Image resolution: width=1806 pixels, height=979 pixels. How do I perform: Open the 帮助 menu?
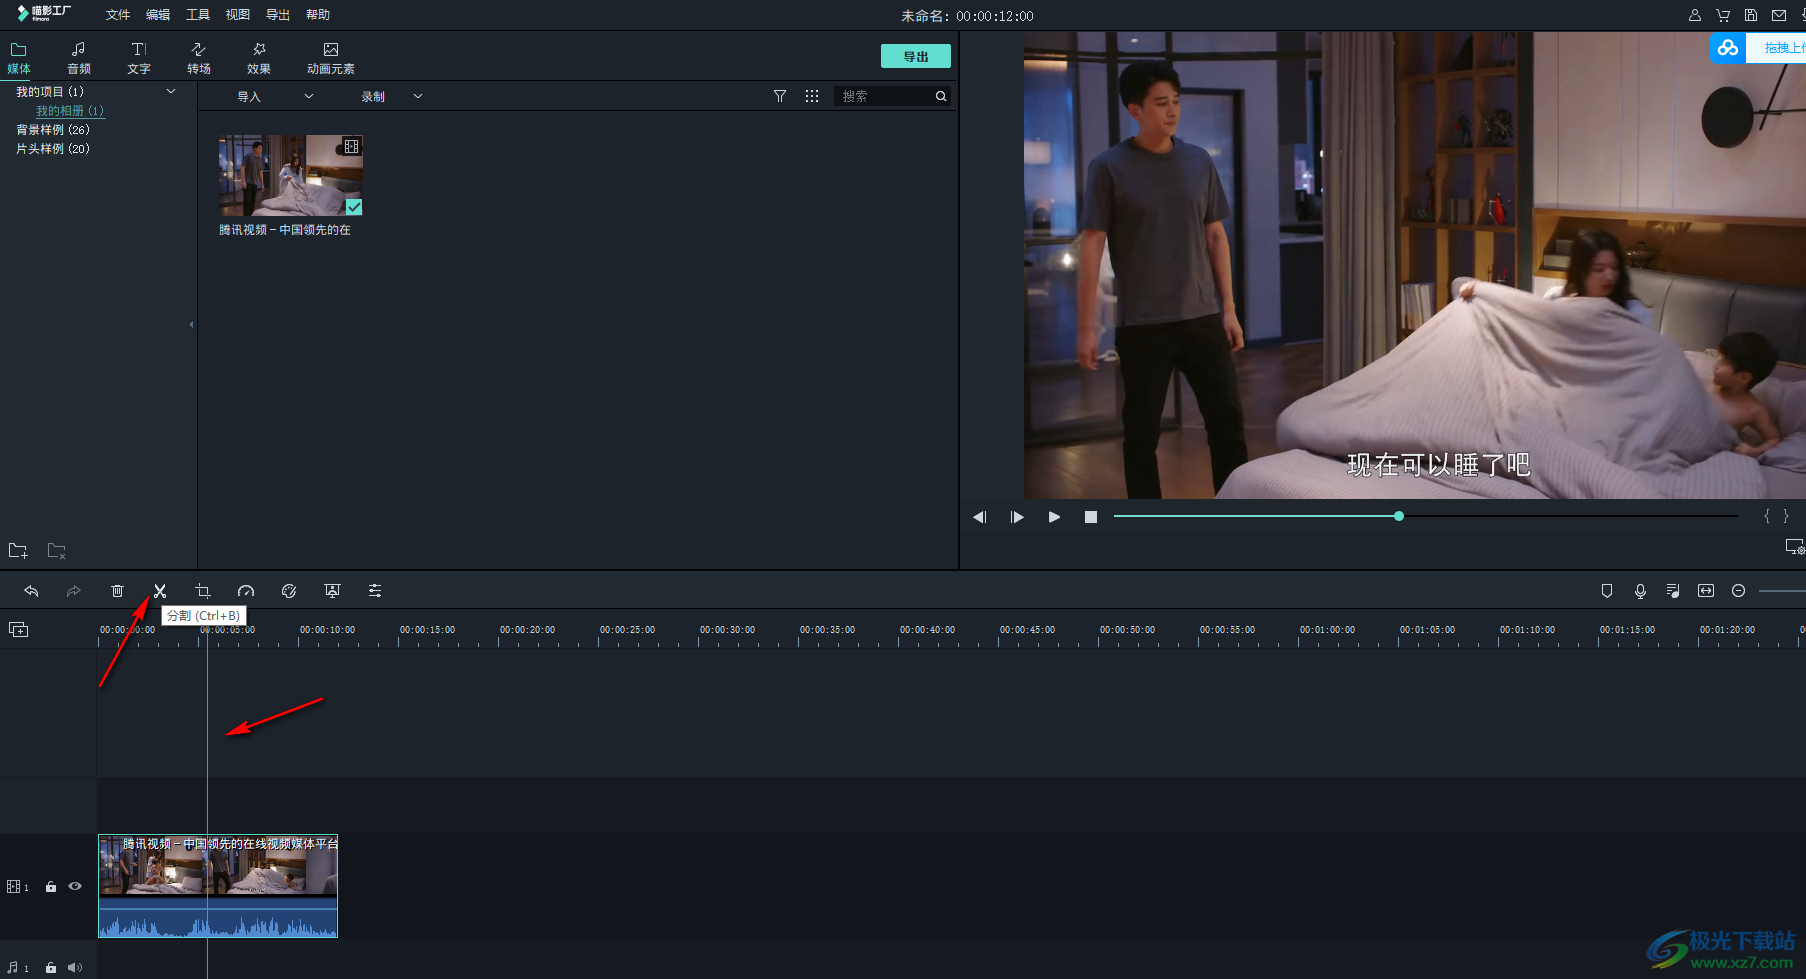pos(318,15)
